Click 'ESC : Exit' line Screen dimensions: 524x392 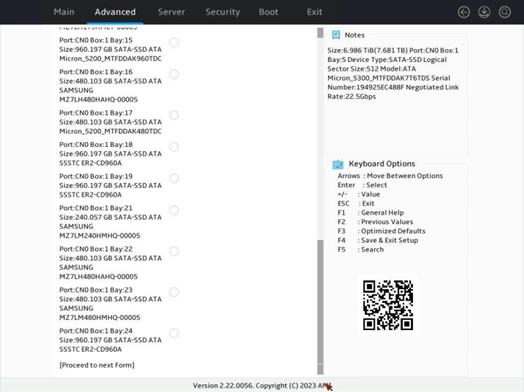coord(356,204)
